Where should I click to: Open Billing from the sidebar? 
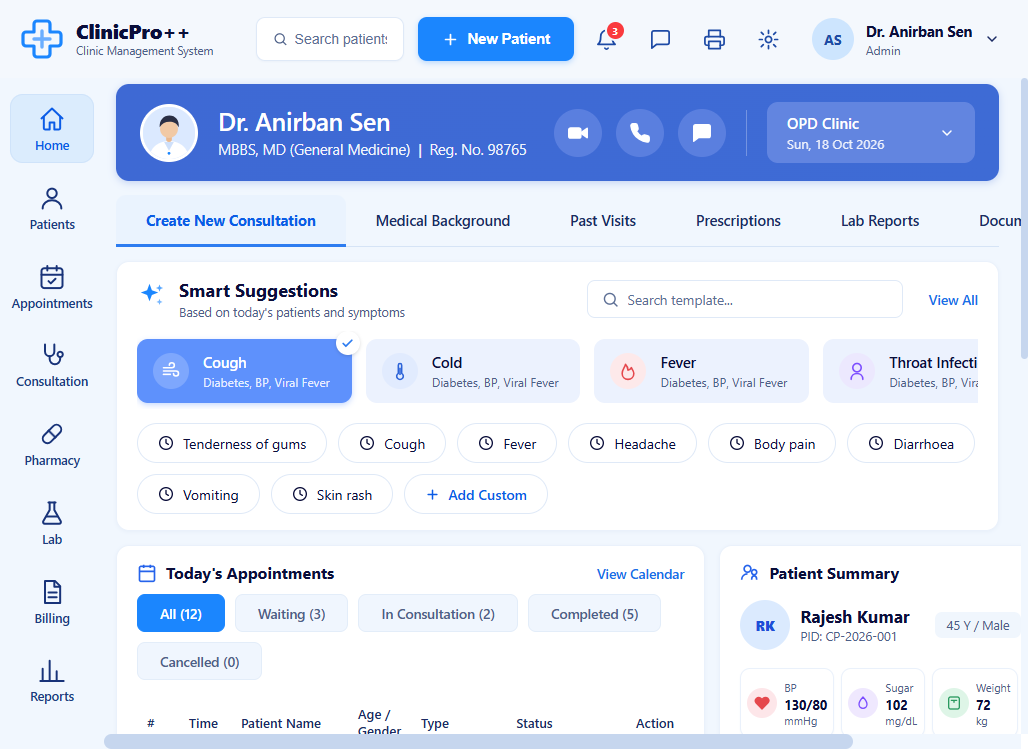pos(52,602)
